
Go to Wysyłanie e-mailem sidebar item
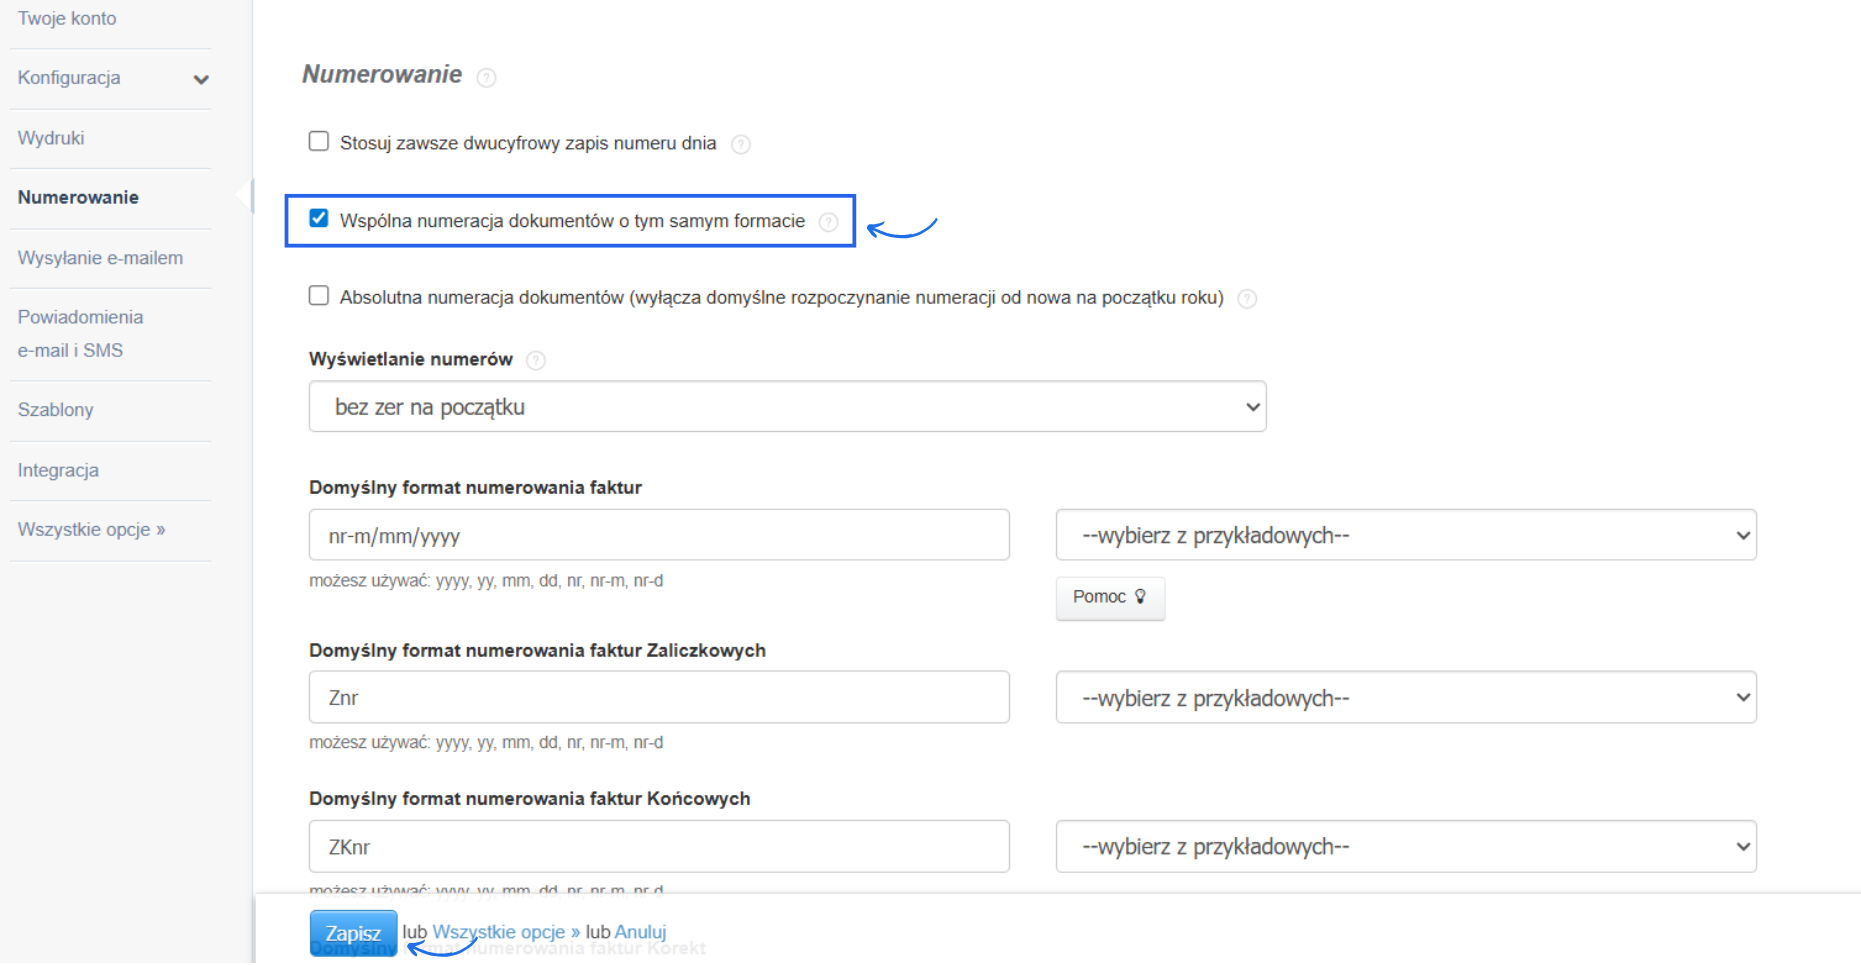point(100,258)
